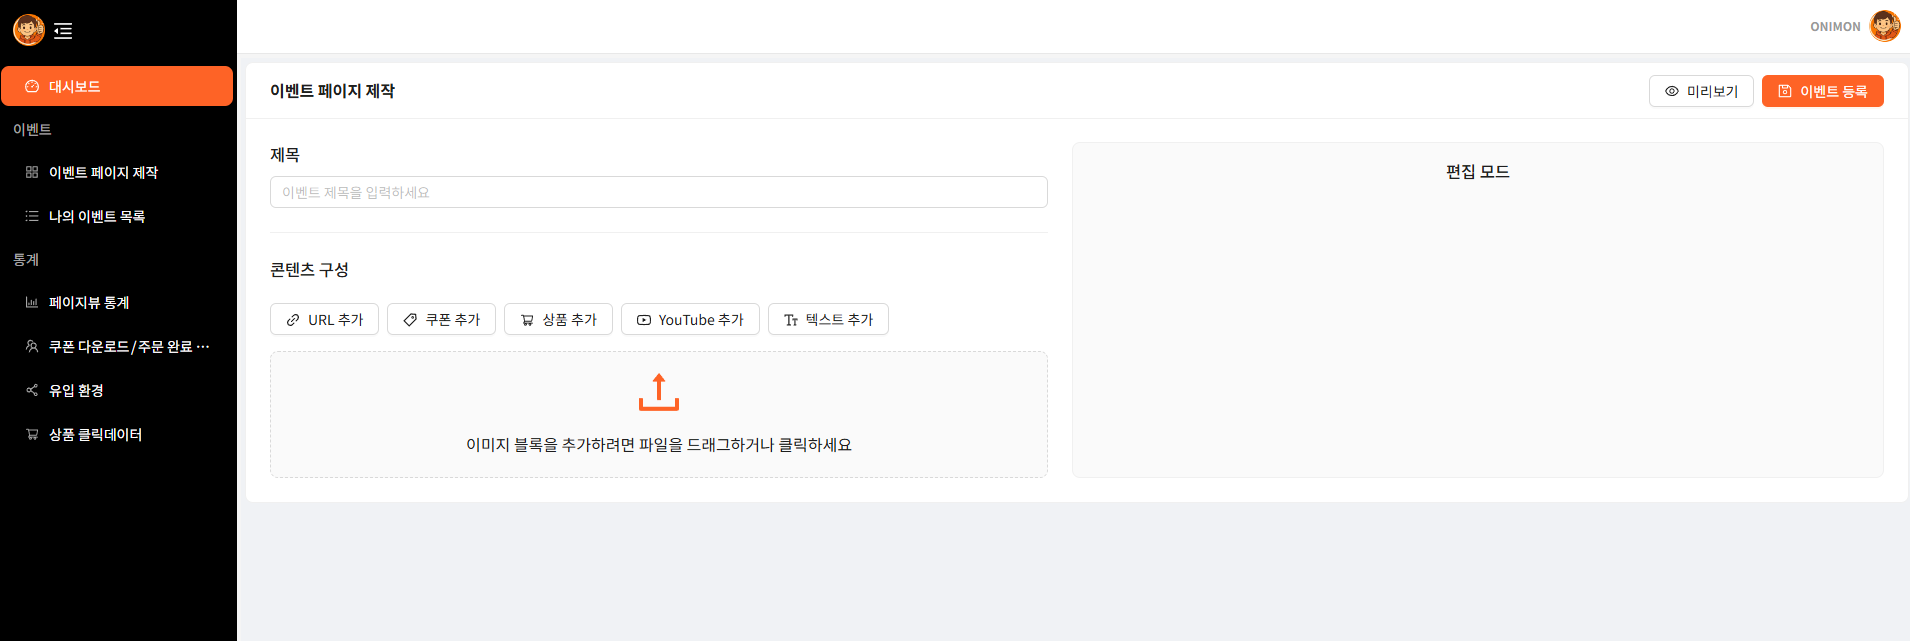Collapse the sidebar with the menu-fold icon
Image resolution: width=1910 pixels, height=641 pixels.
point(63,31)
